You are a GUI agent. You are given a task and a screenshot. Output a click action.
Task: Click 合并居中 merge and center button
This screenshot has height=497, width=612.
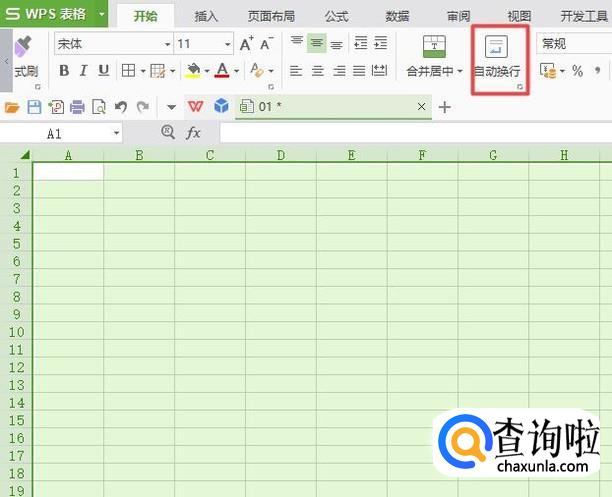click(x=430, y=56)
